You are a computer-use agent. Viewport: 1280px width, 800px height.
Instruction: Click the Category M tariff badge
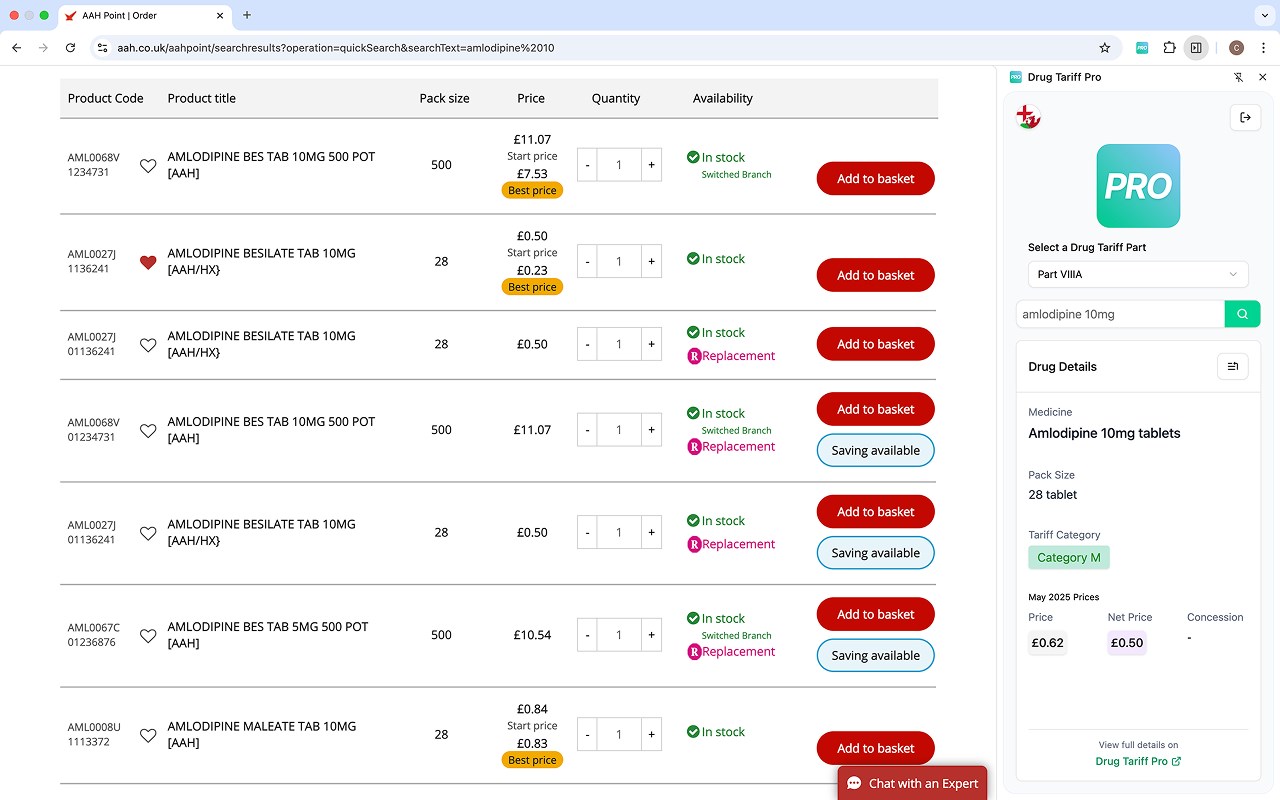click(1069, 557)
